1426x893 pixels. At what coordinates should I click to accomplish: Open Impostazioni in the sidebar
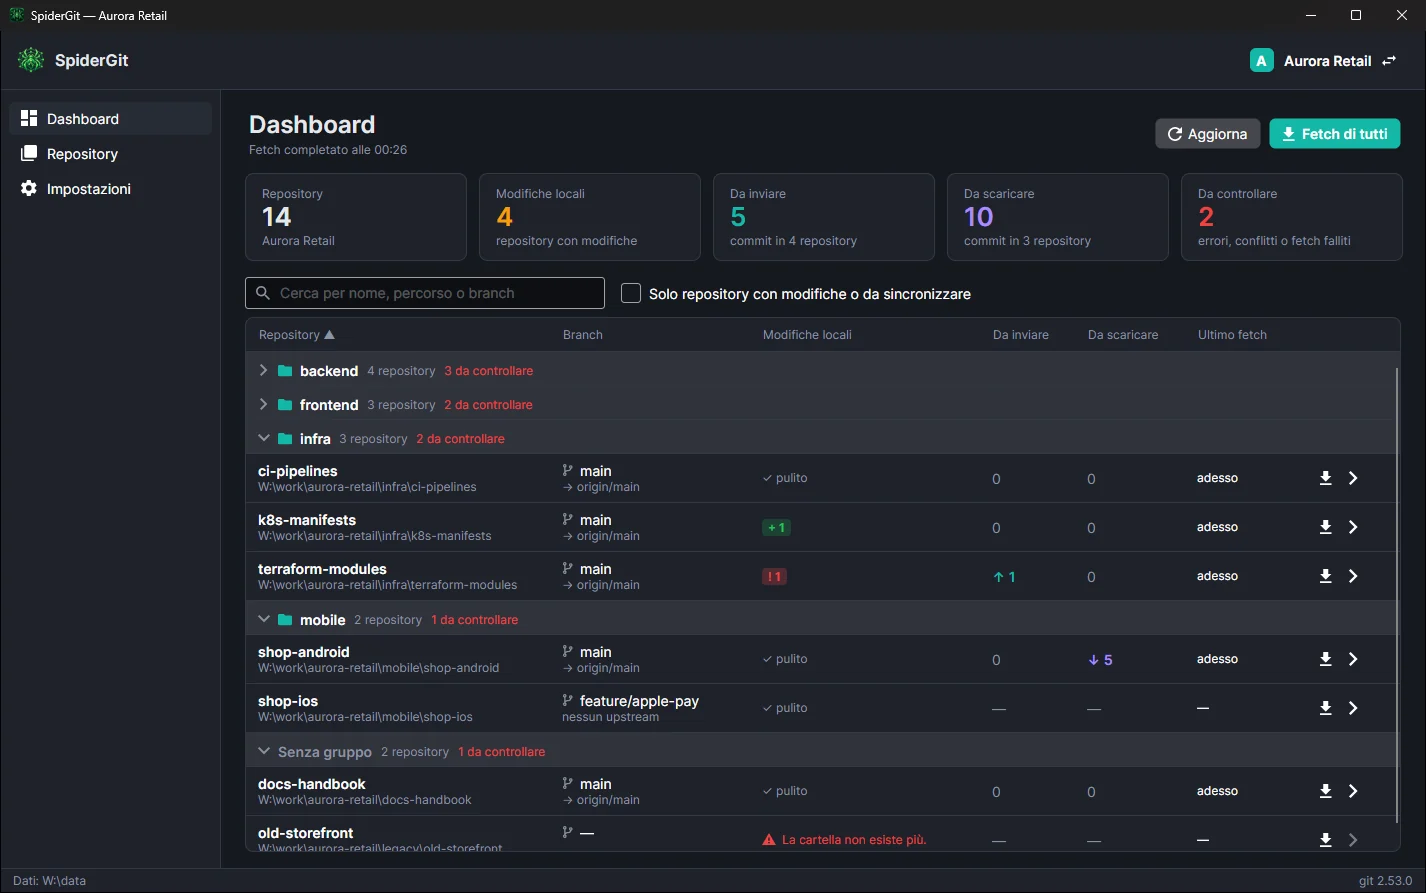[111, 188]
